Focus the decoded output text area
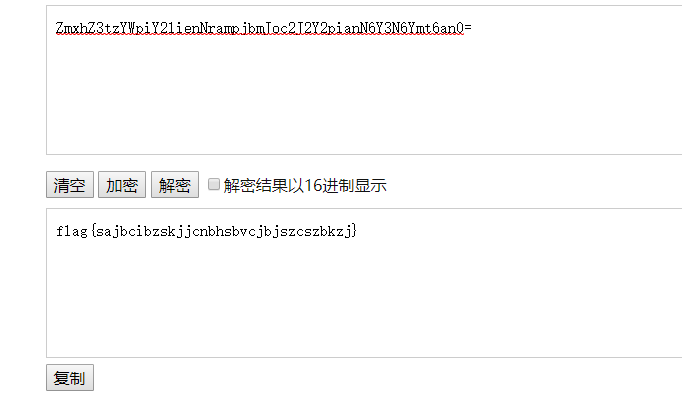This screenshot has height=405, width=682. pyautogui.click(x=364, y=283)
